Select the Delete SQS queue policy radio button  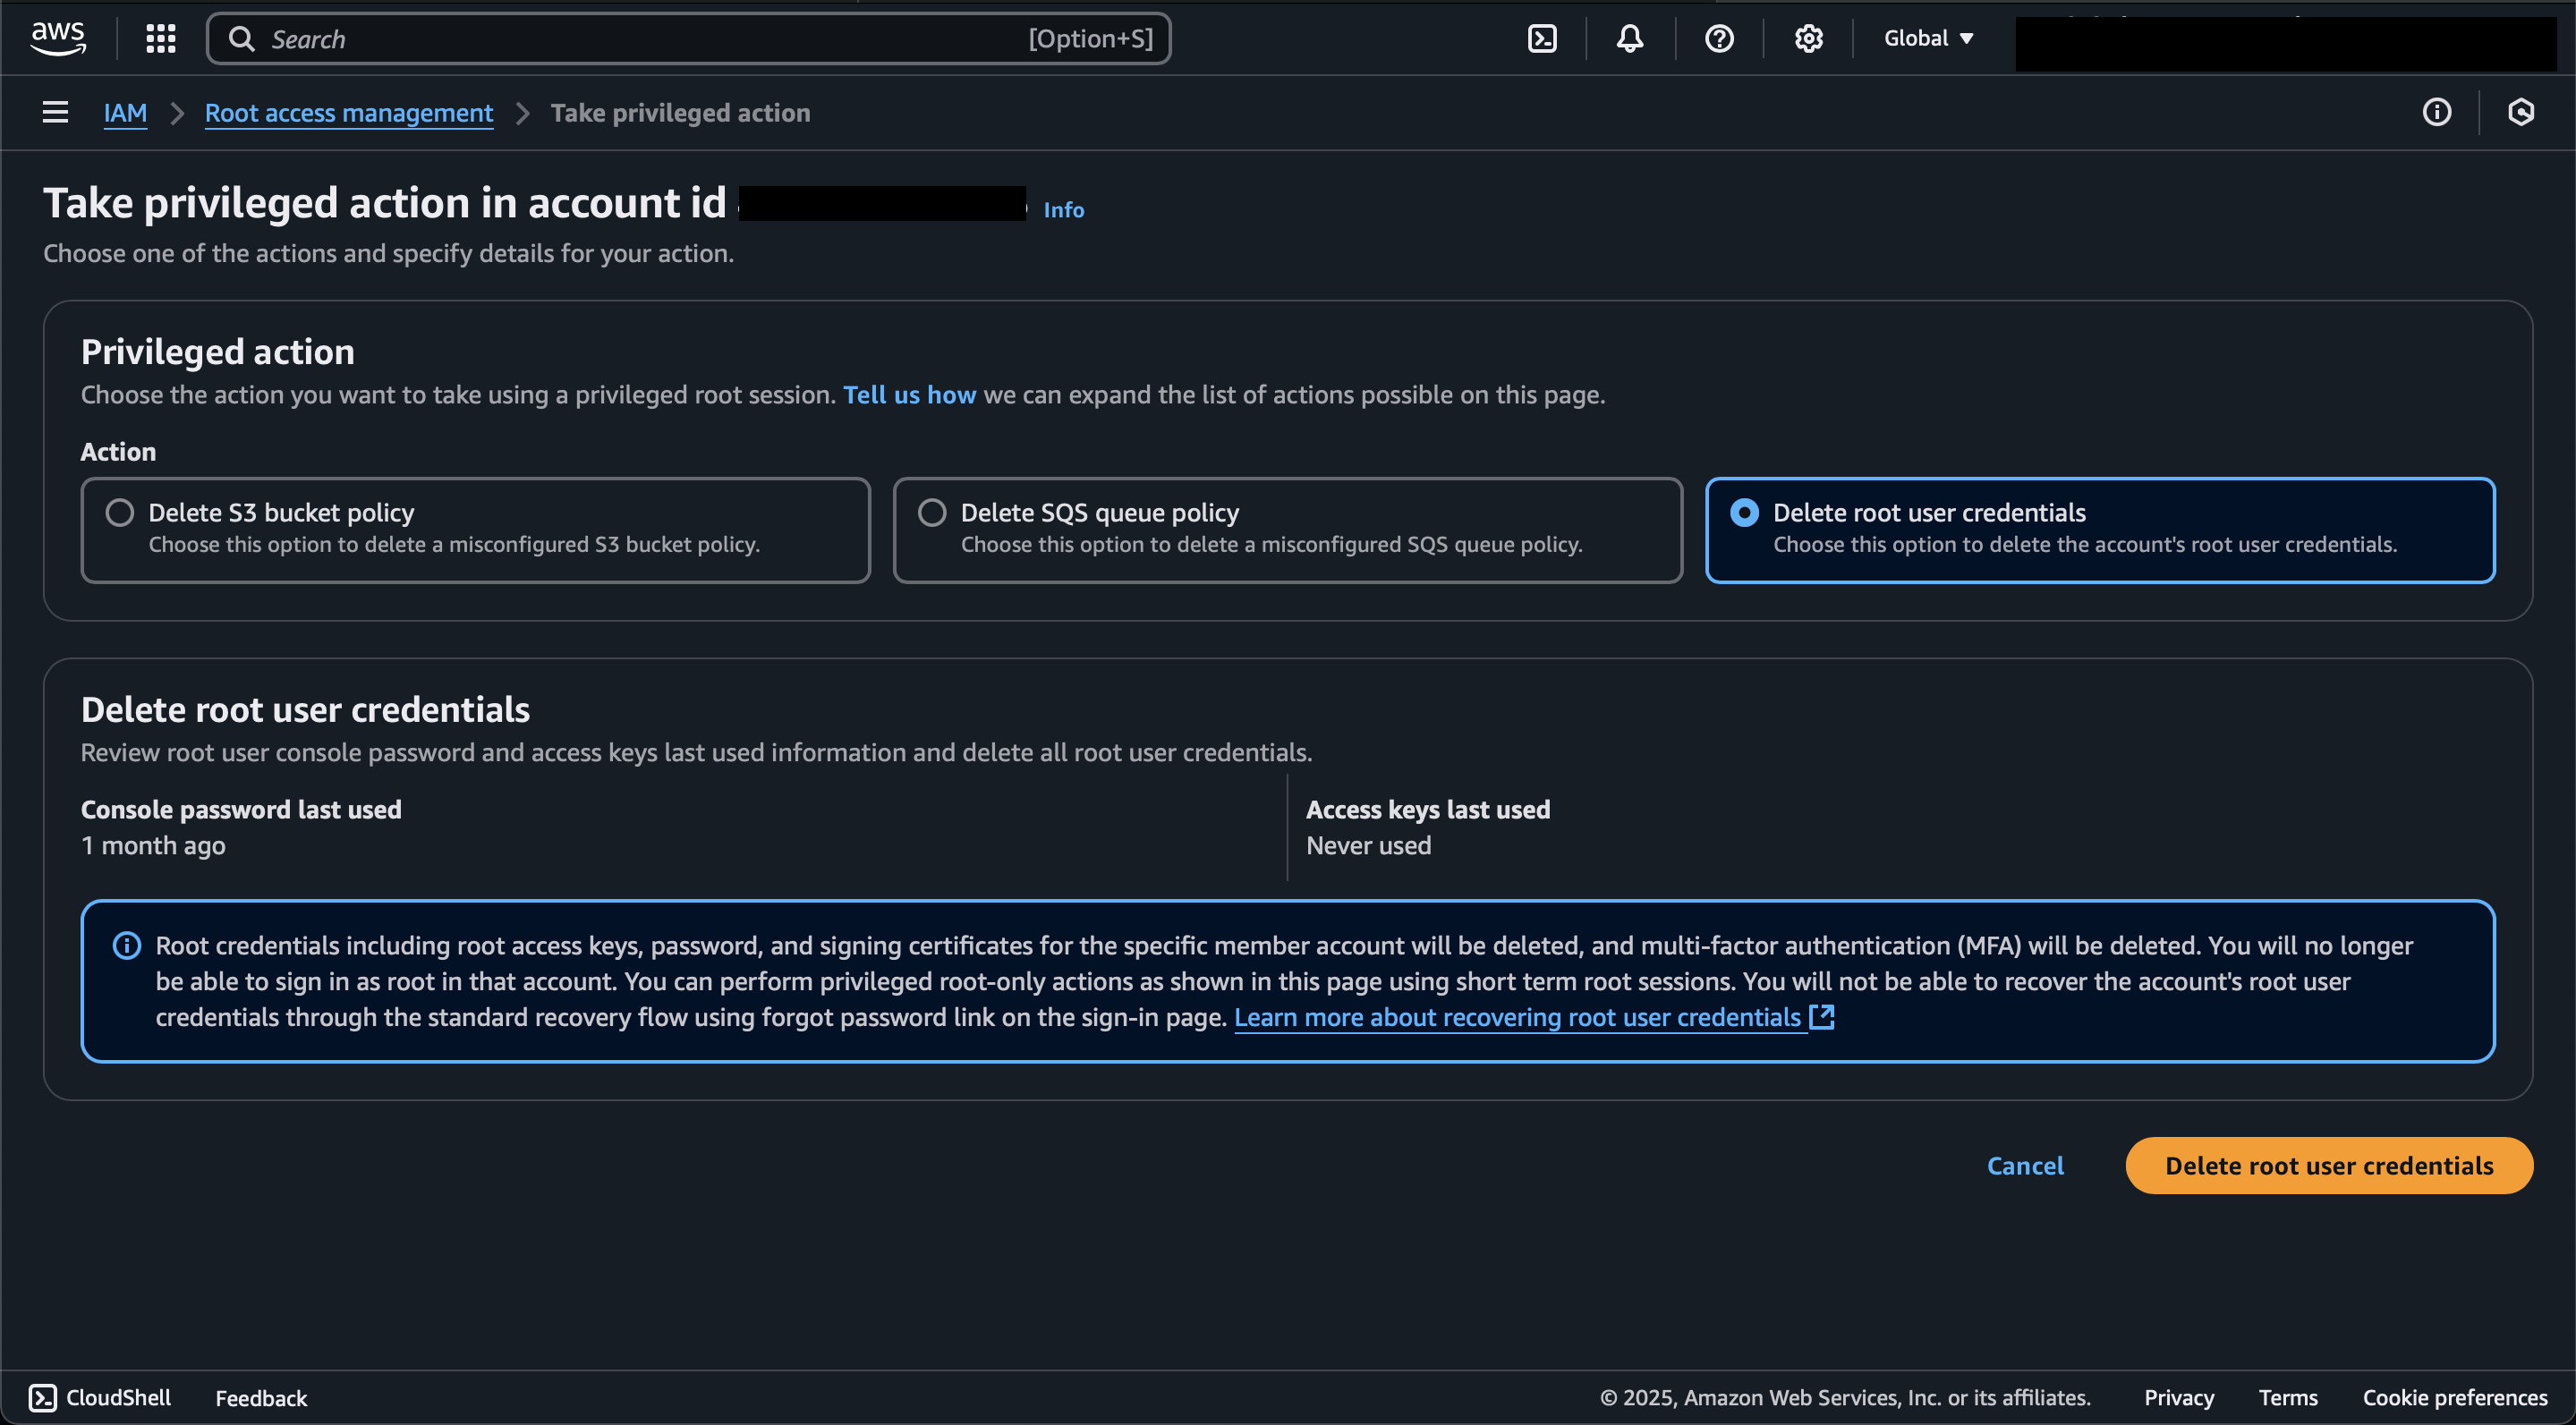tap(930, 513)
